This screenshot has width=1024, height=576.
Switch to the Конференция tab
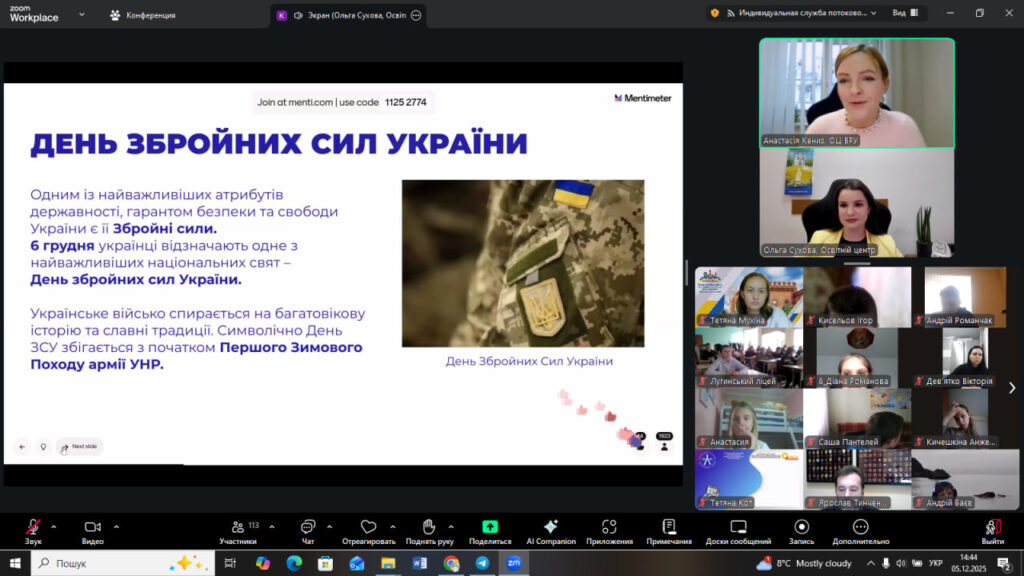(143, 15)
